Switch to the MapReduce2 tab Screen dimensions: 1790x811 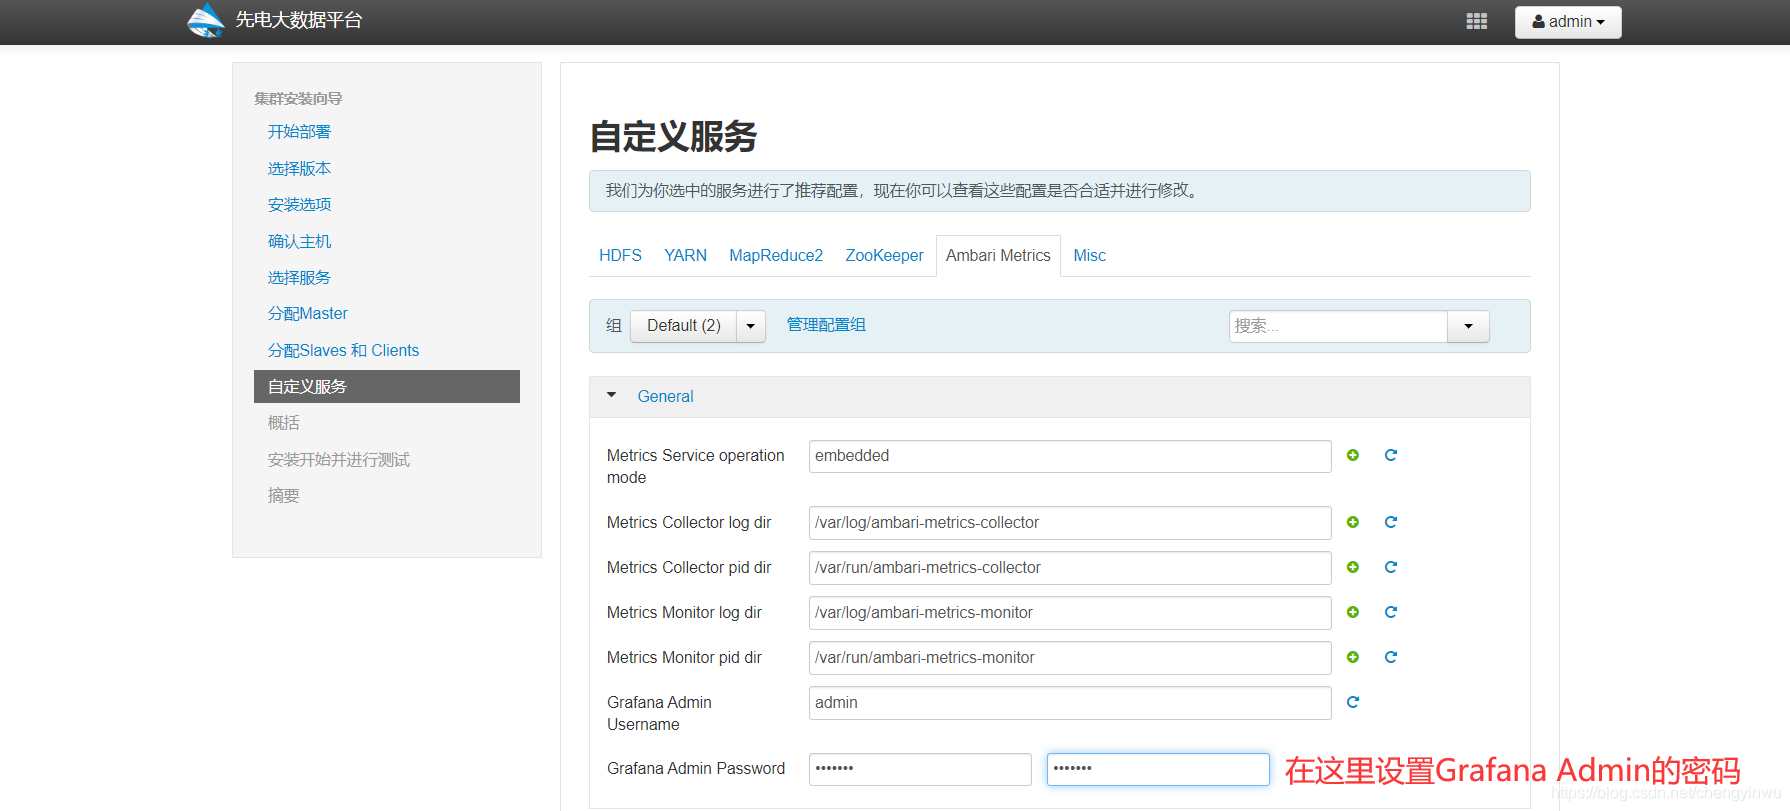776,256
